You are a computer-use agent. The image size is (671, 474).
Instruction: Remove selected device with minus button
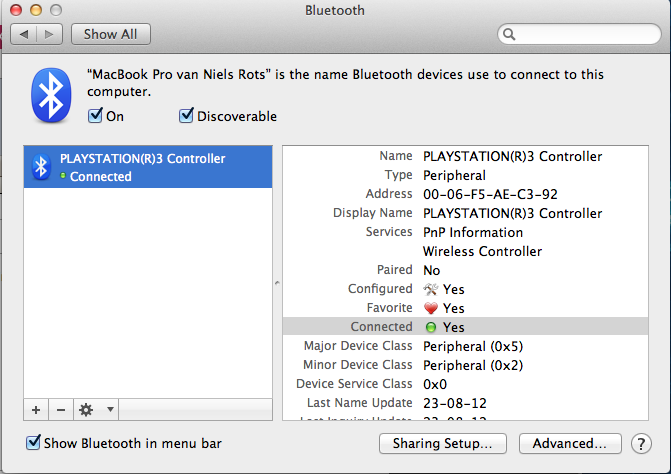[60, 410]
